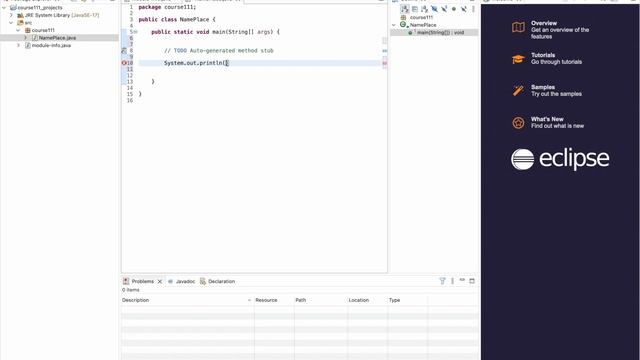Toggle the second Outline toolbar icon (Hide Fields)
This screenshot has width=640, height=360.
tap(415, 9)
